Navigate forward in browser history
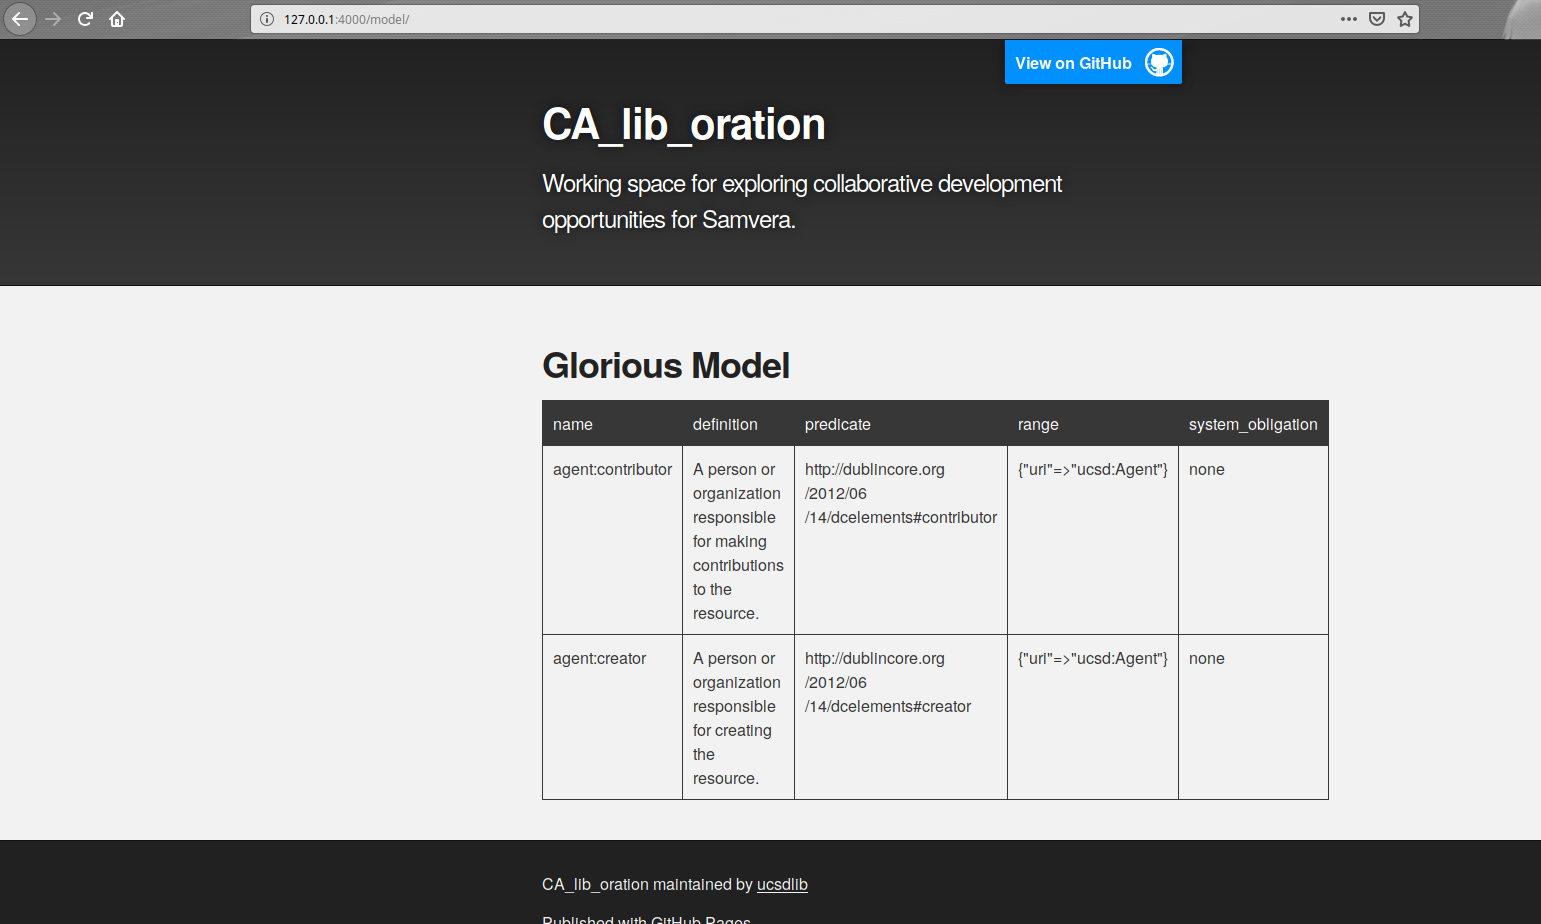Screen dimensions: 1541x924 tap(52, 18)
